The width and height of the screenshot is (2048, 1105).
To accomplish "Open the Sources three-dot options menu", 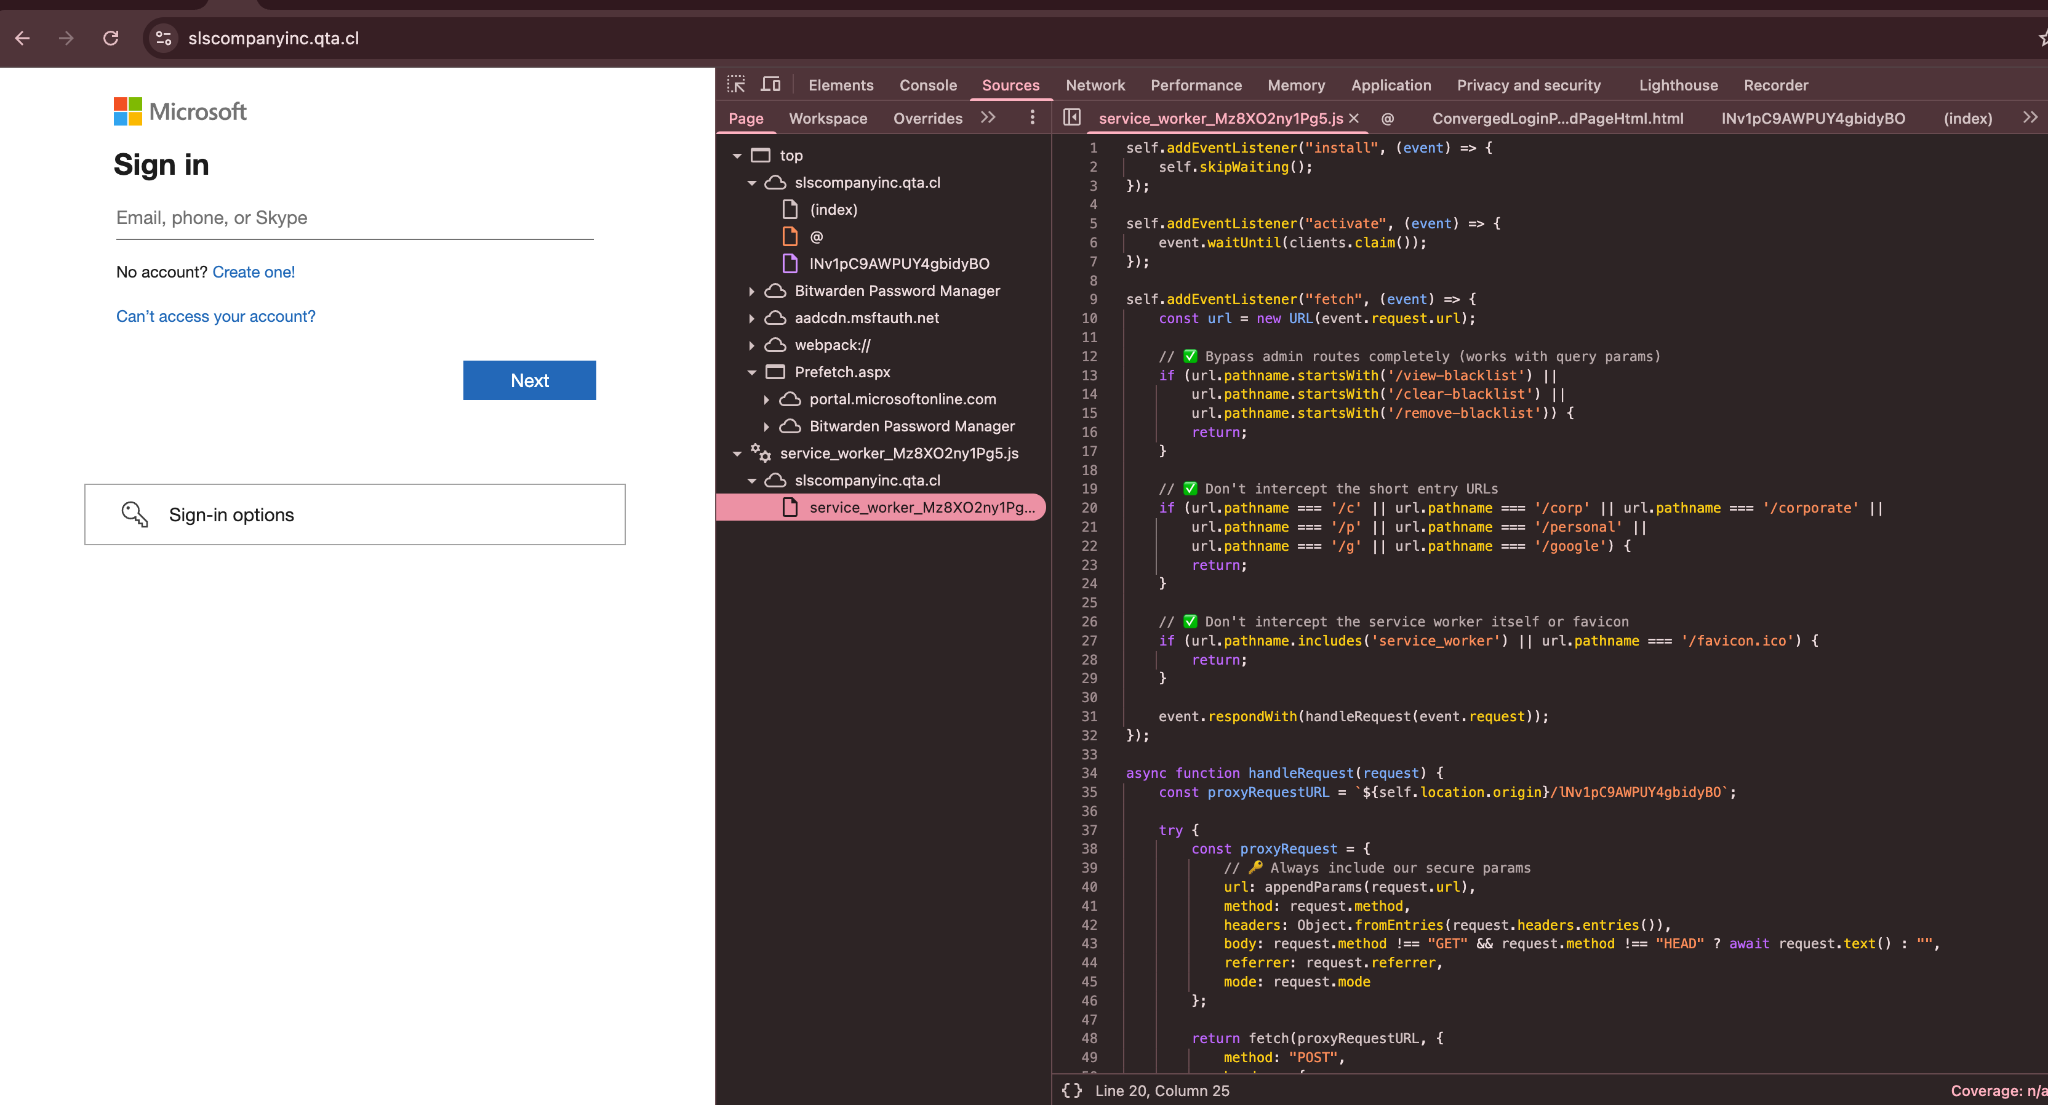I will (x=1032, y=117).
